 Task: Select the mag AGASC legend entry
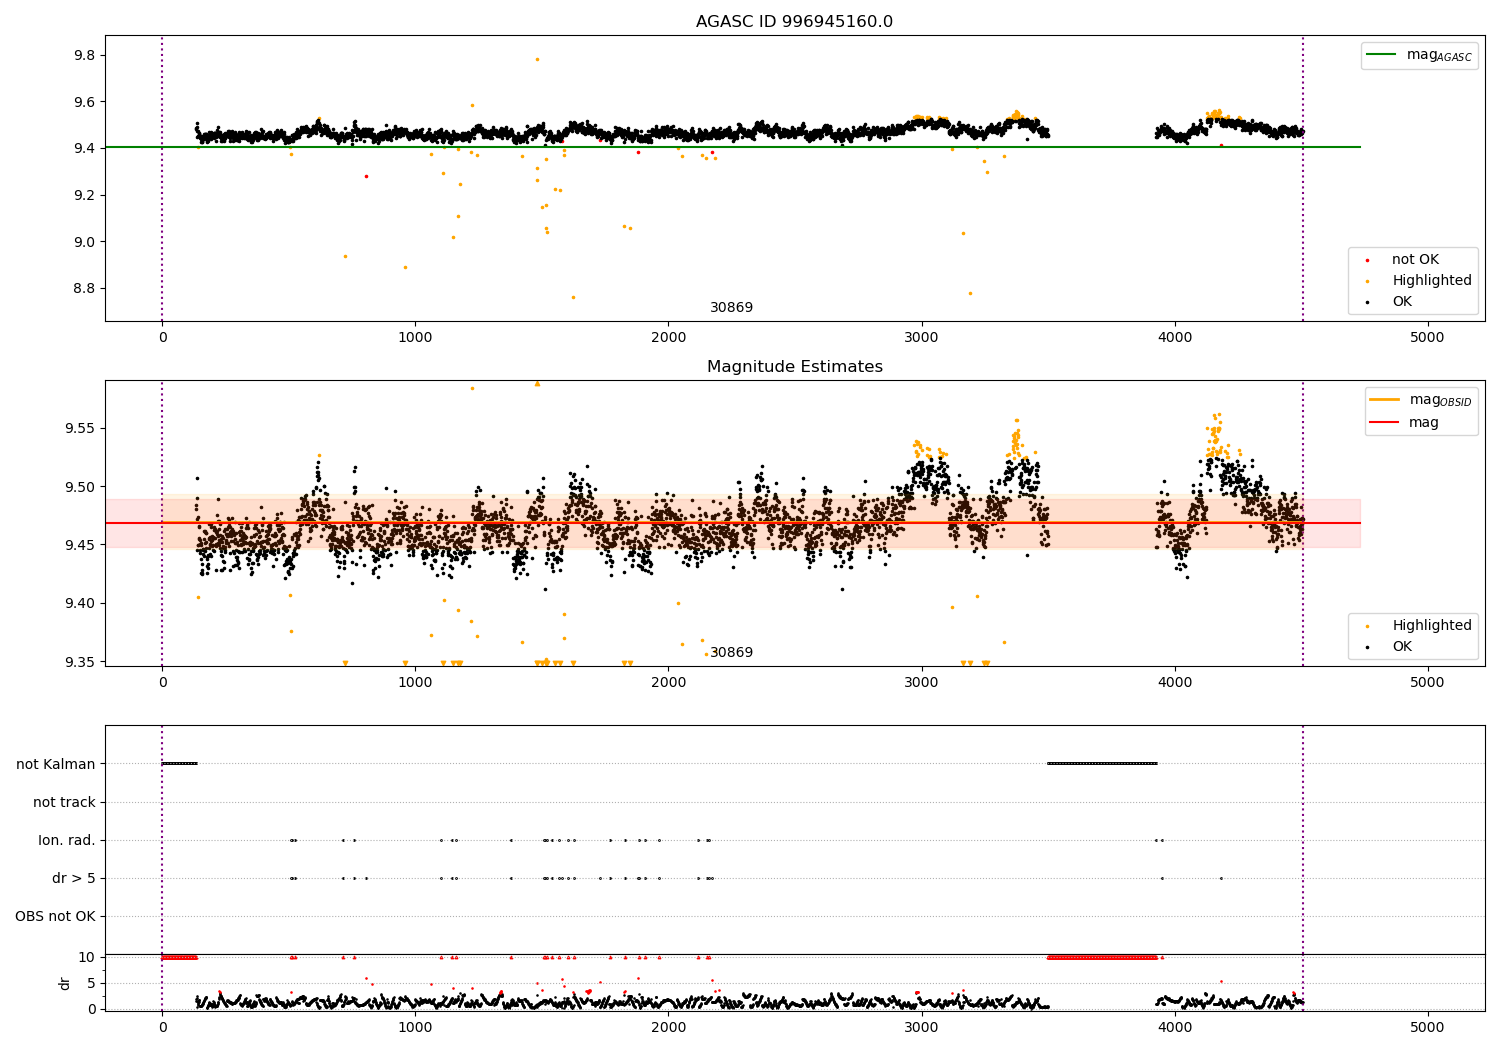[1420, 55]
